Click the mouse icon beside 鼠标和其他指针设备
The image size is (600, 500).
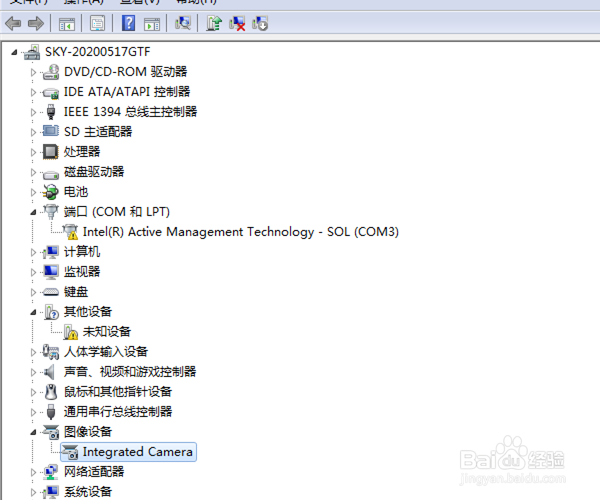(x=51, y=392)
